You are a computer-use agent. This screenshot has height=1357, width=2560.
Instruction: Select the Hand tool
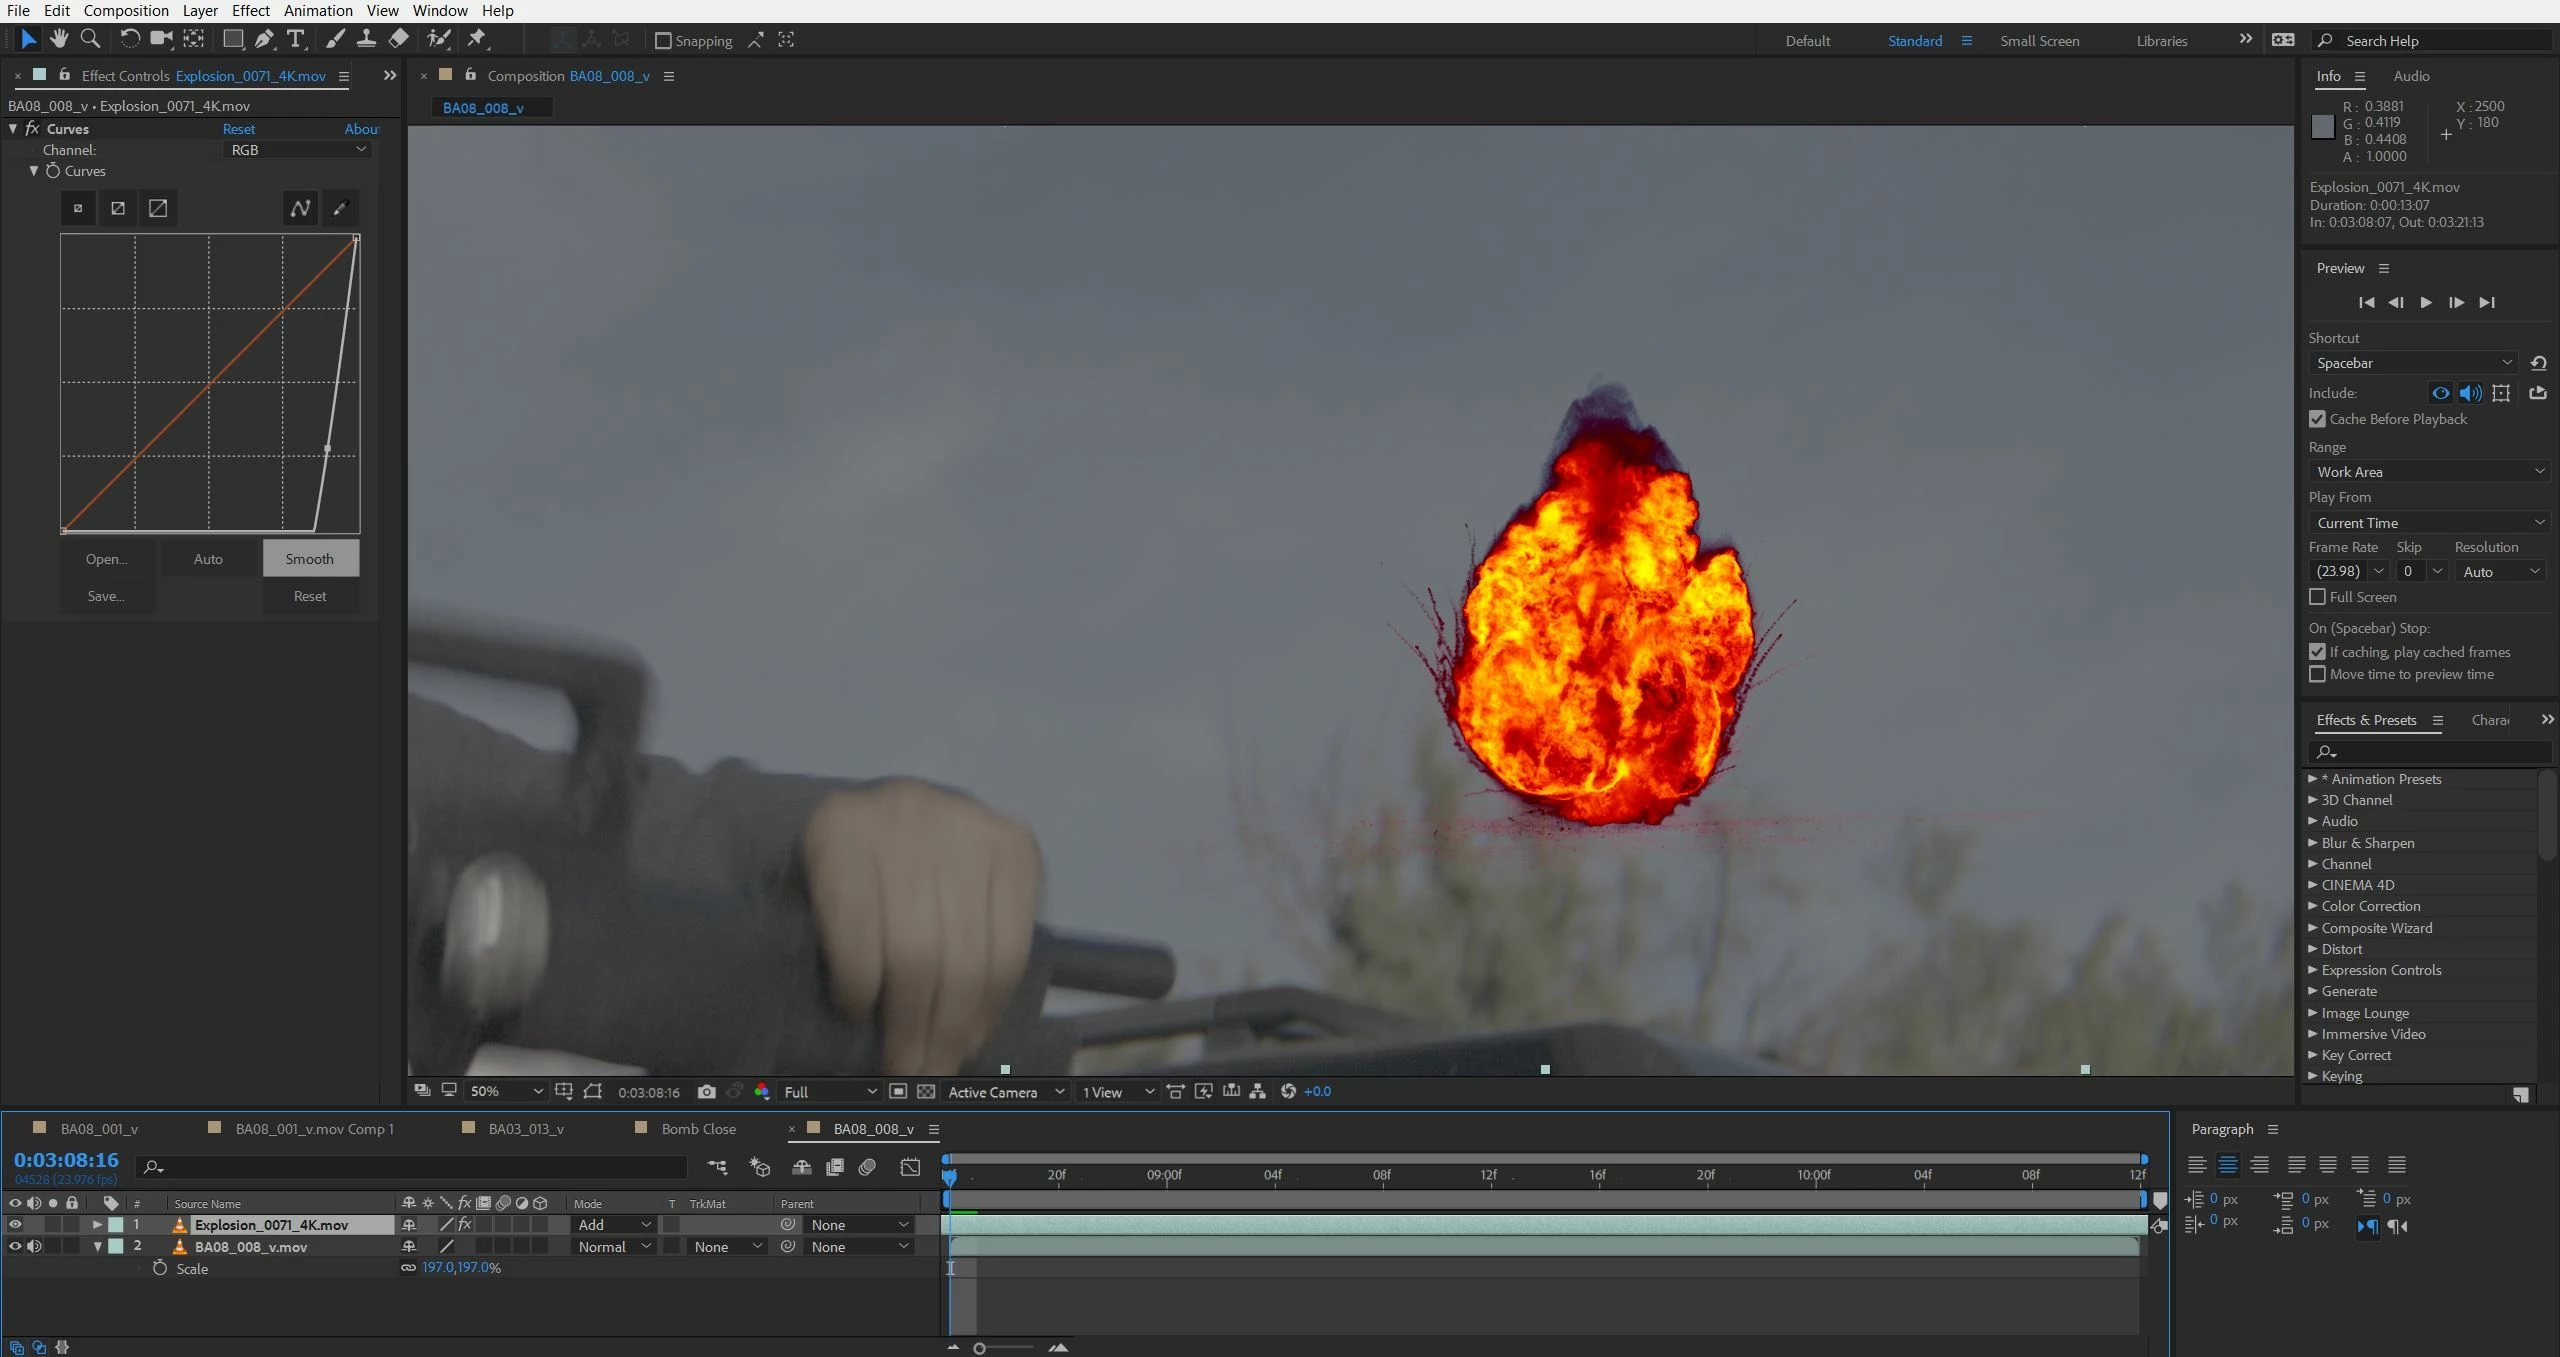point(59,38)
